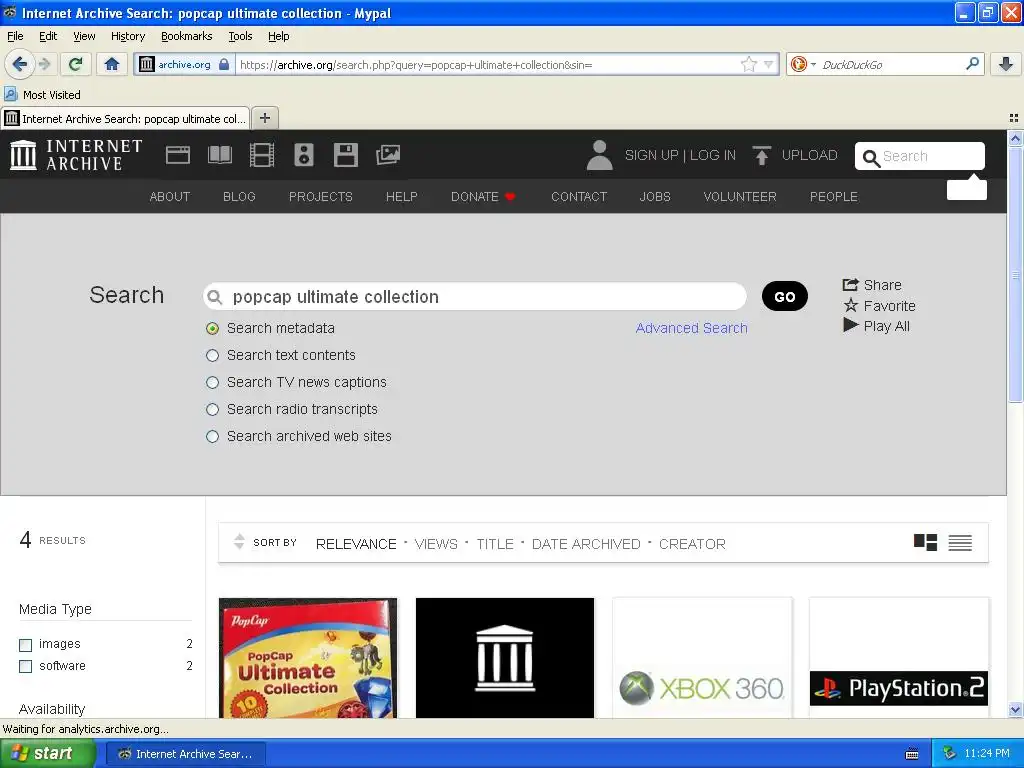Open the Texts book icon

219,155
